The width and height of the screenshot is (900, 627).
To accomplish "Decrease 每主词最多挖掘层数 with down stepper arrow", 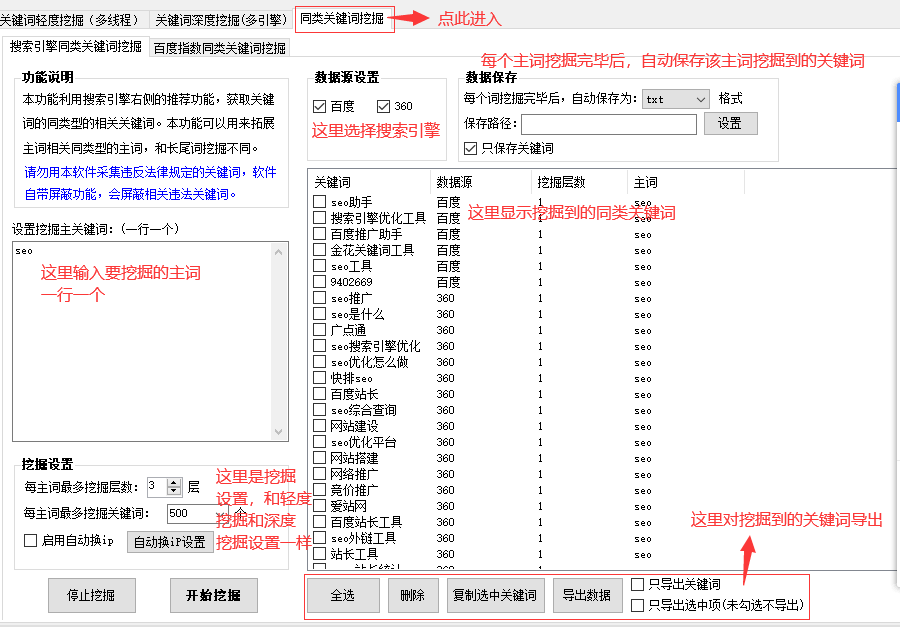I will click(x=174, y=491).
